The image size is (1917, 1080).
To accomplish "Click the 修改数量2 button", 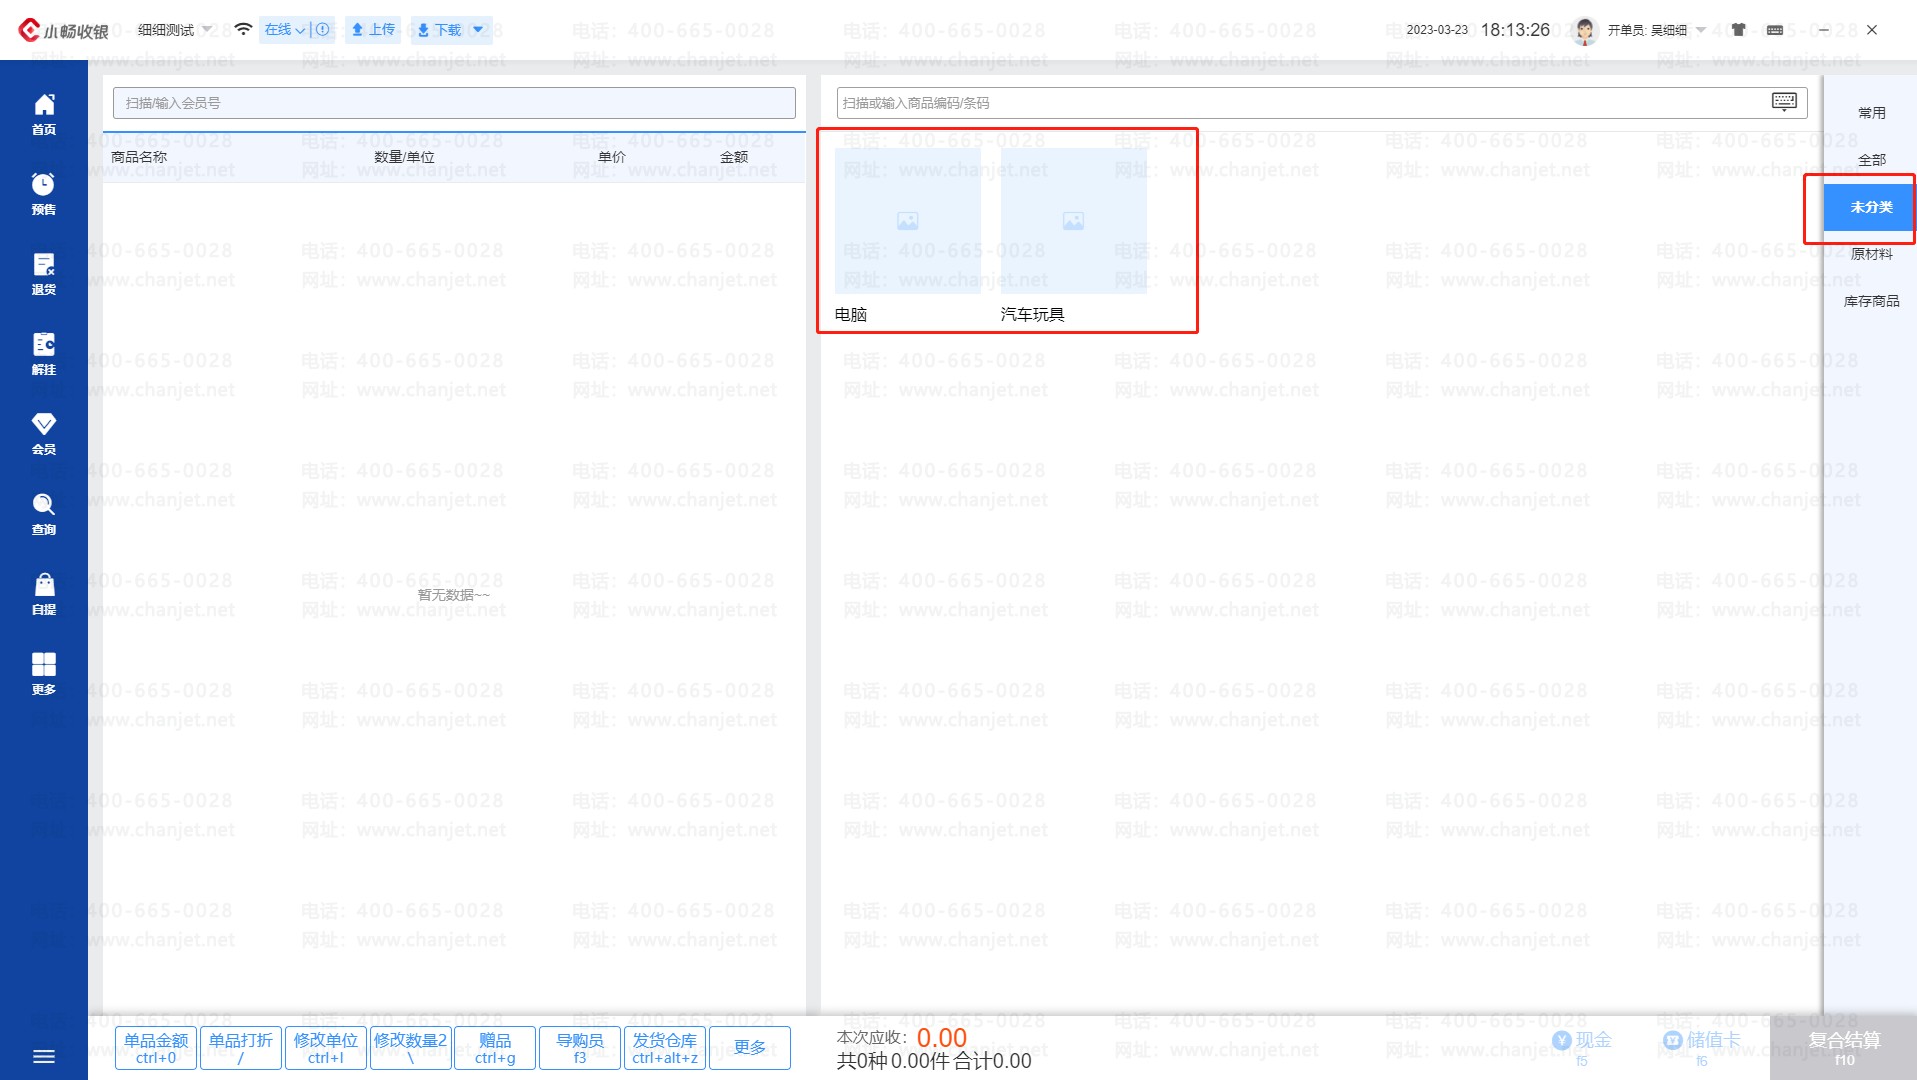I will (x=411, y=1048).
